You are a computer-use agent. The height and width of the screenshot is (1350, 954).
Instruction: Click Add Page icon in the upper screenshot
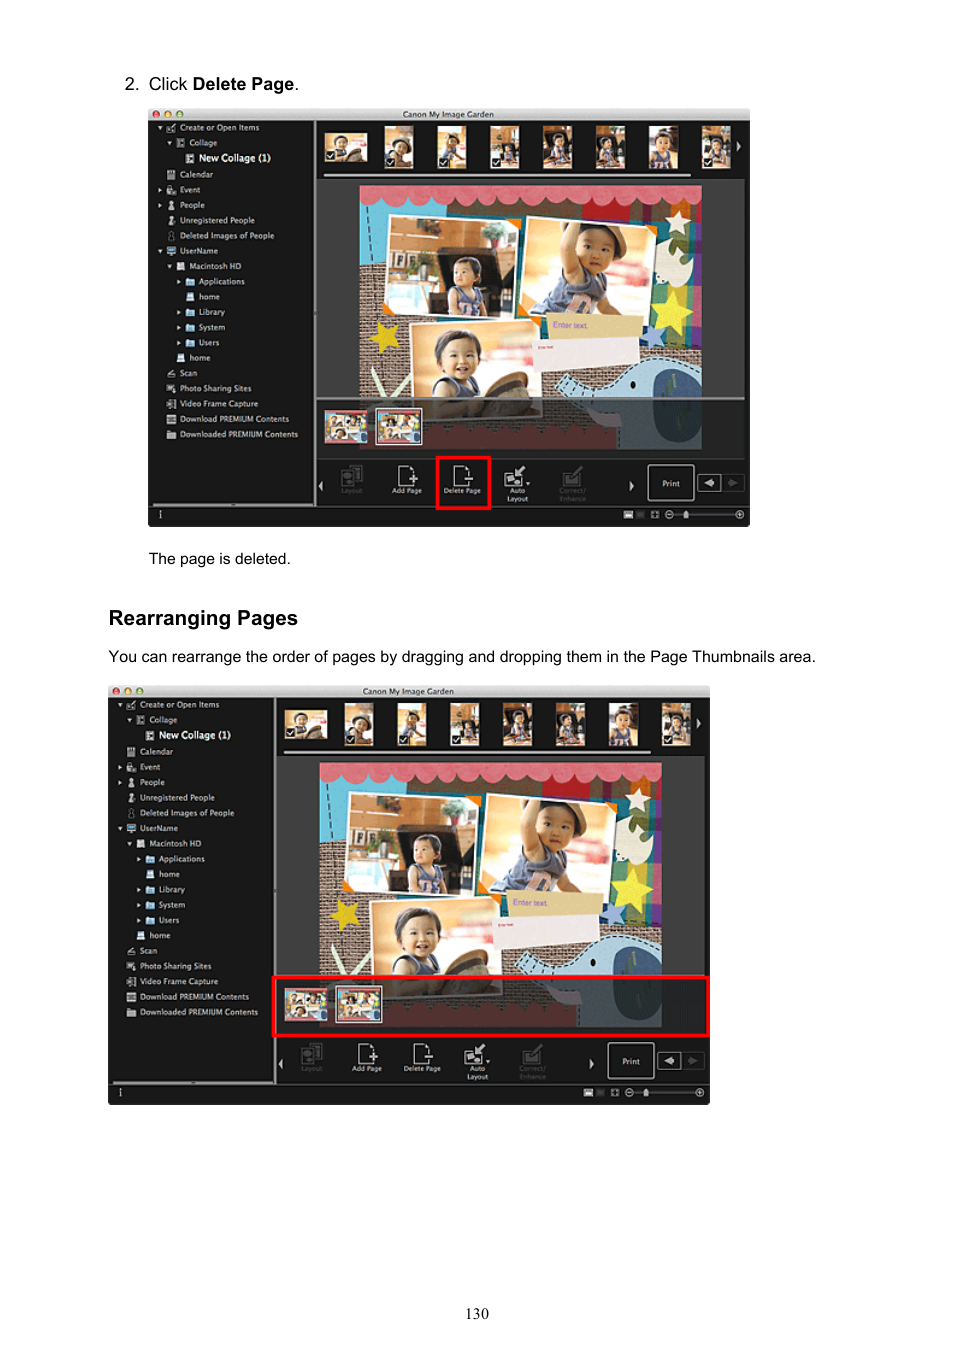(407, 479)
